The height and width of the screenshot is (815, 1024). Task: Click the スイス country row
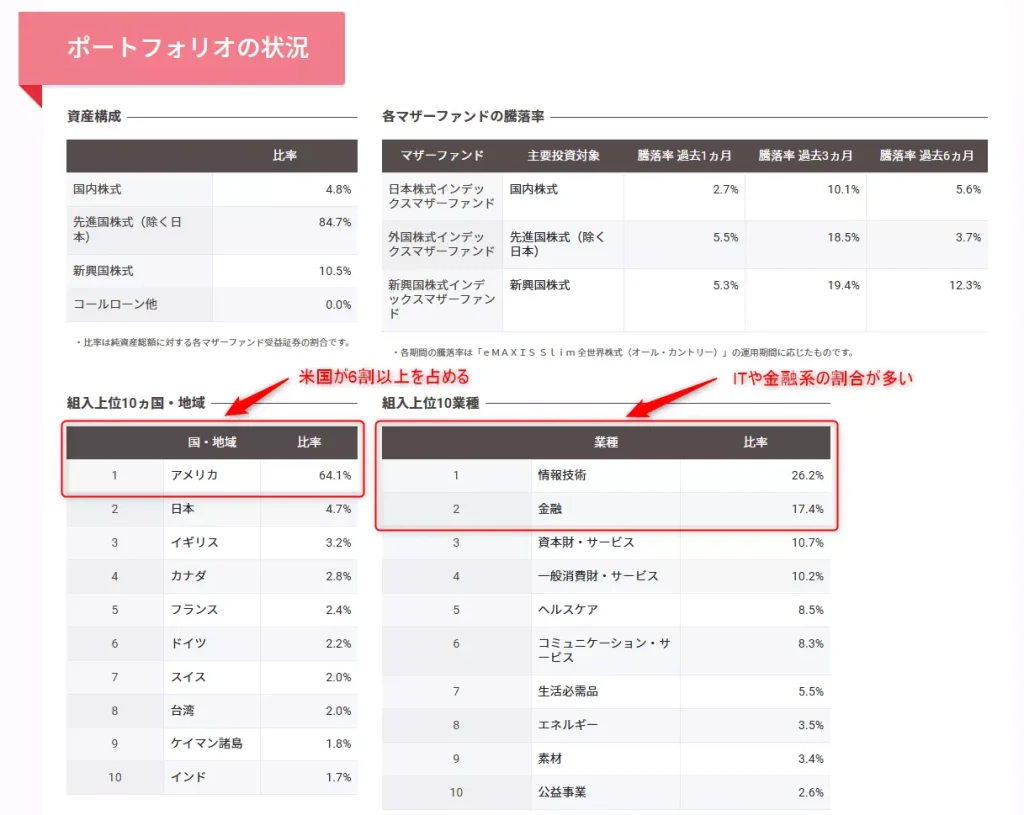[212, 677]
